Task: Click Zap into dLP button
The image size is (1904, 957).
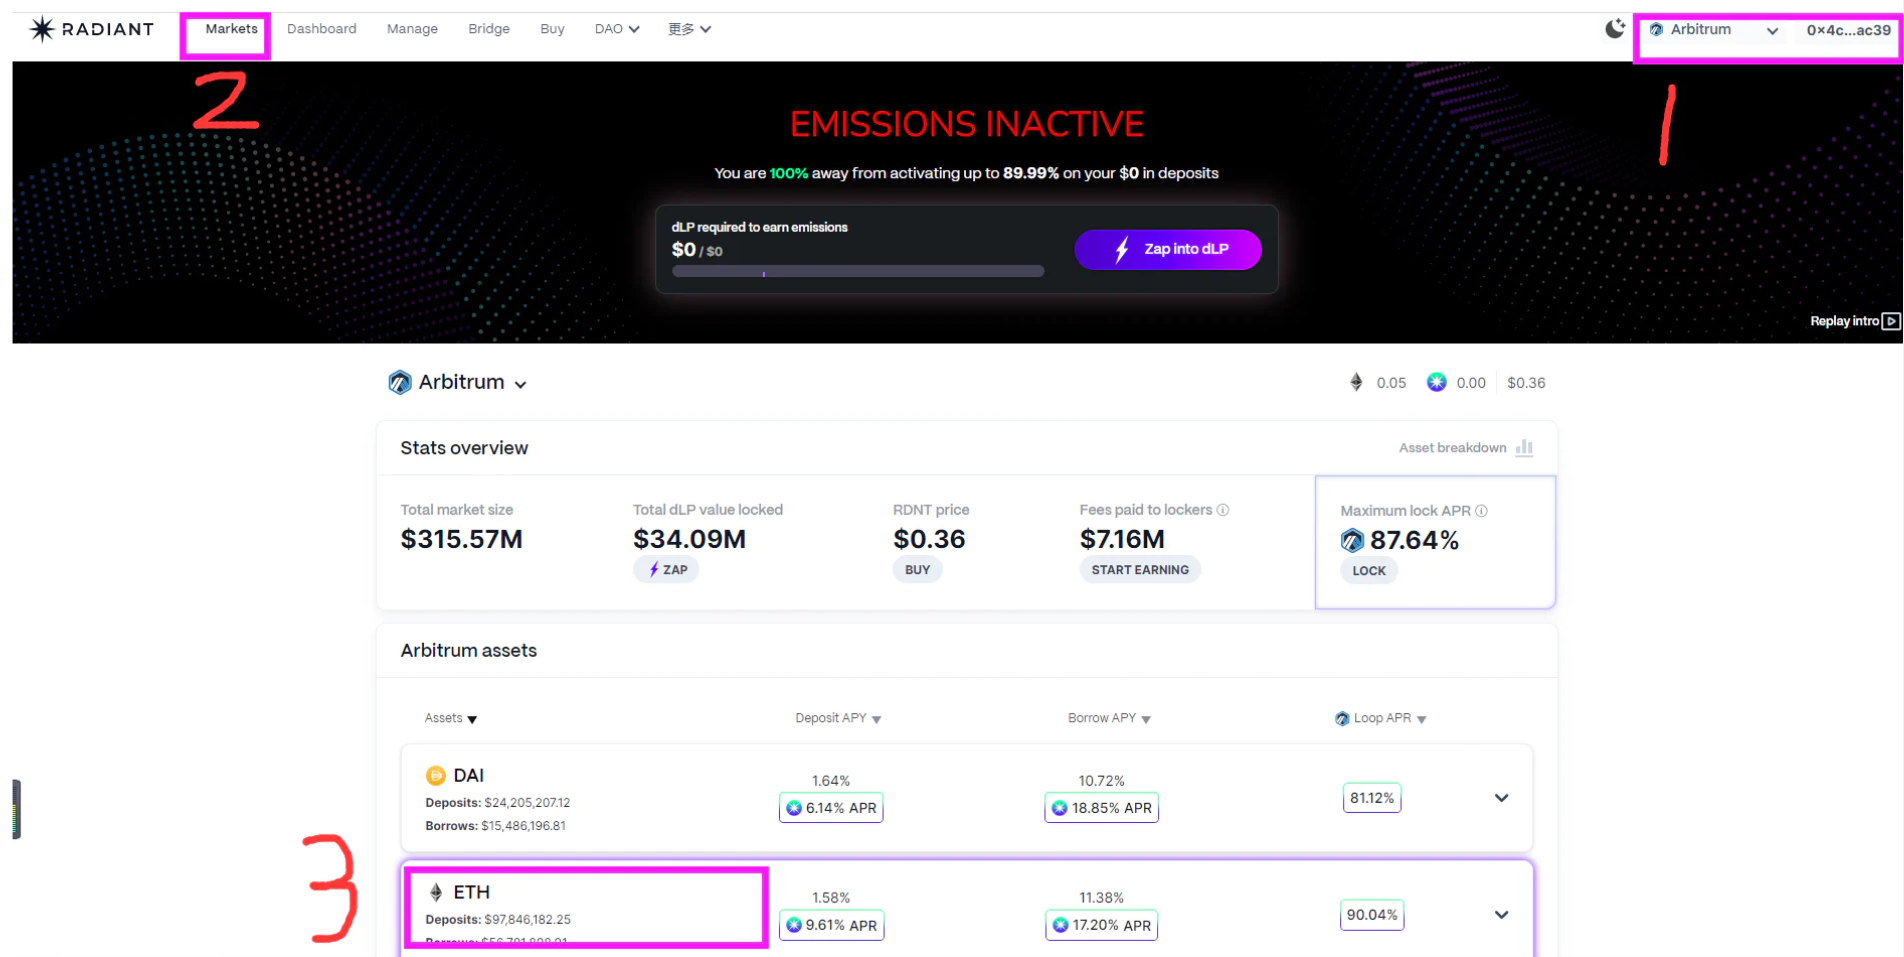Action: click(x=1168, y=249)
